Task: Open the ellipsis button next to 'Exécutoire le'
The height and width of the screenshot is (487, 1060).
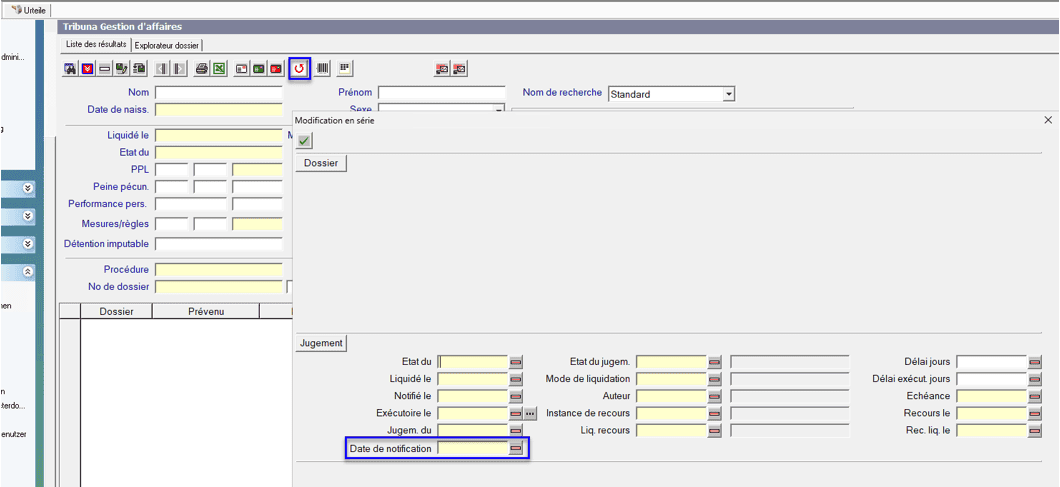Action: point(530,413)
